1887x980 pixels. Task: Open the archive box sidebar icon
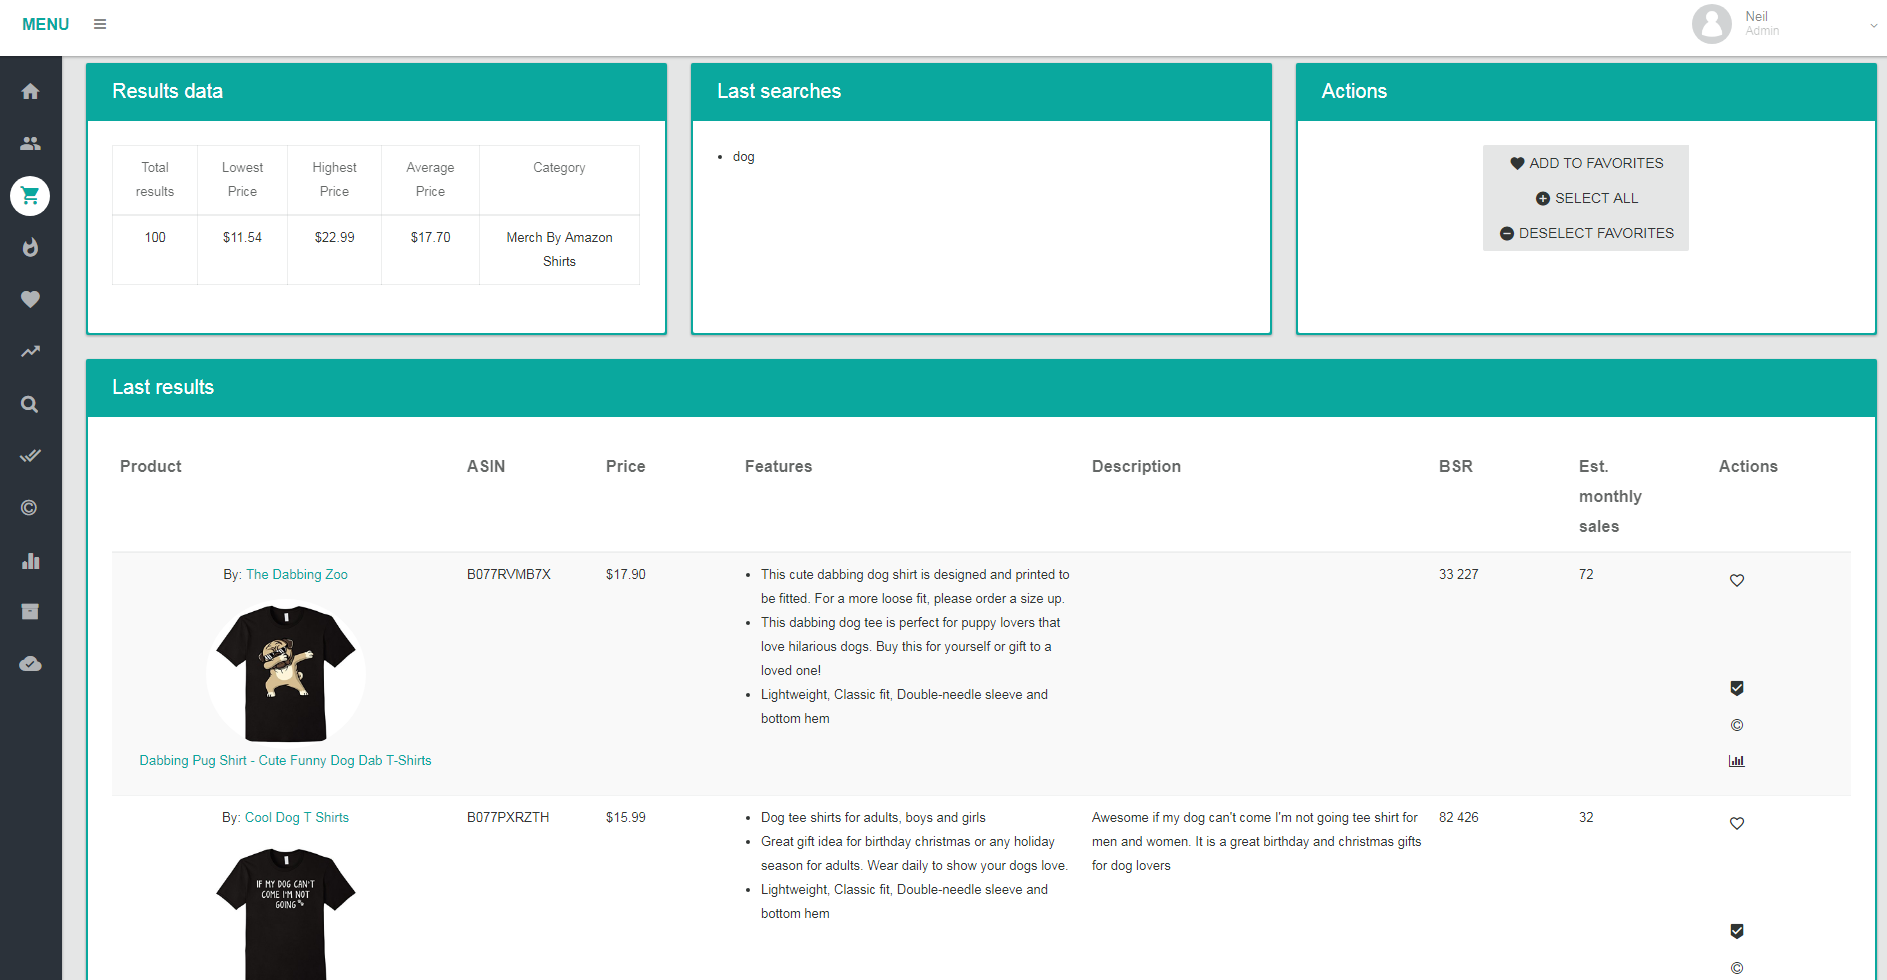[x=30, y=611]
